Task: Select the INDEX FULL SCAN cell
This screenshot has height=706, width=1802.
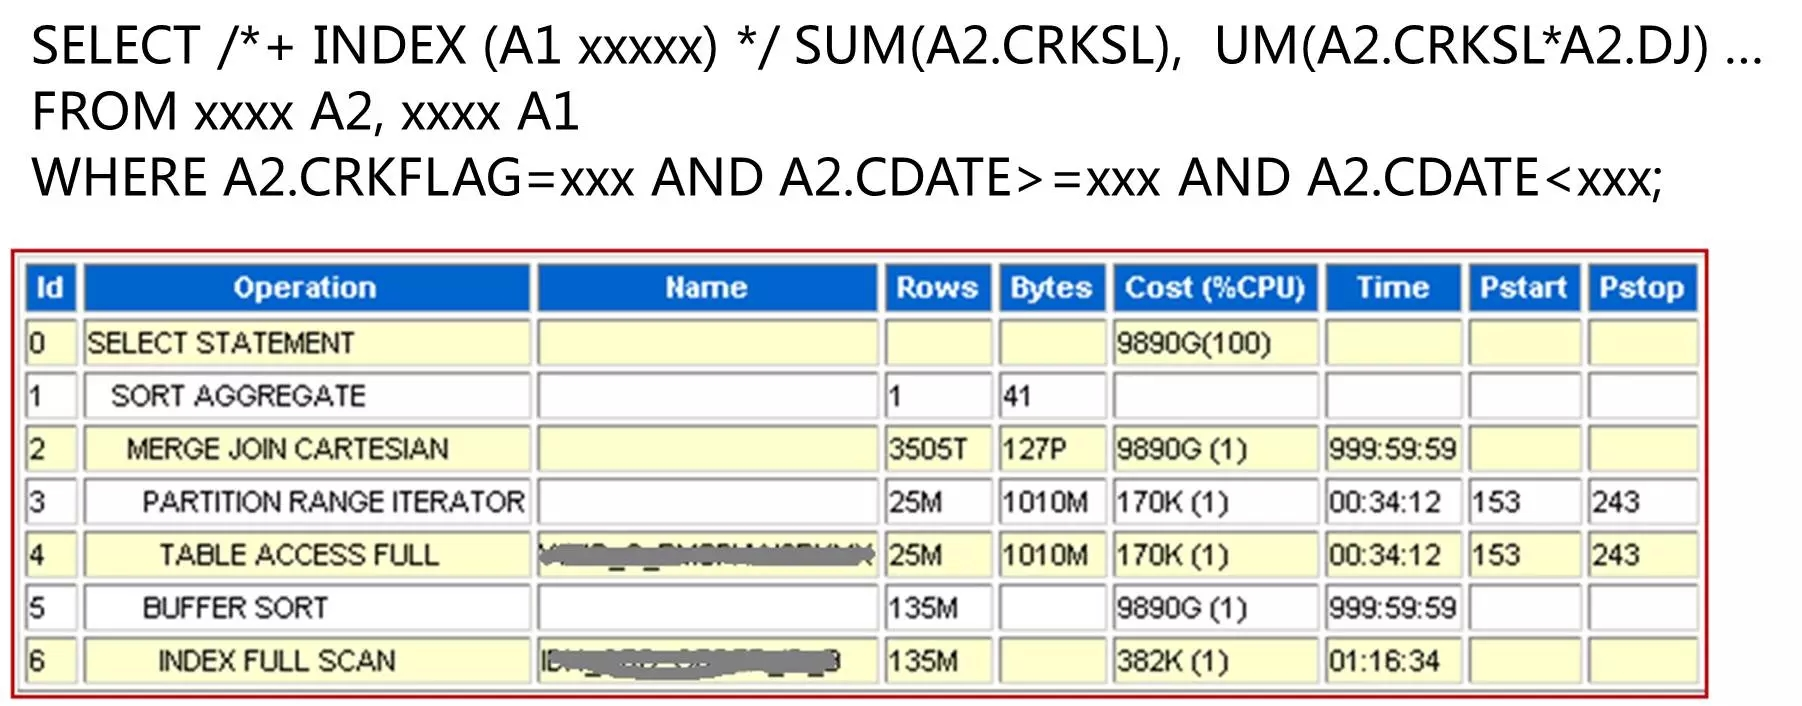Action: (x=306, y=661)
